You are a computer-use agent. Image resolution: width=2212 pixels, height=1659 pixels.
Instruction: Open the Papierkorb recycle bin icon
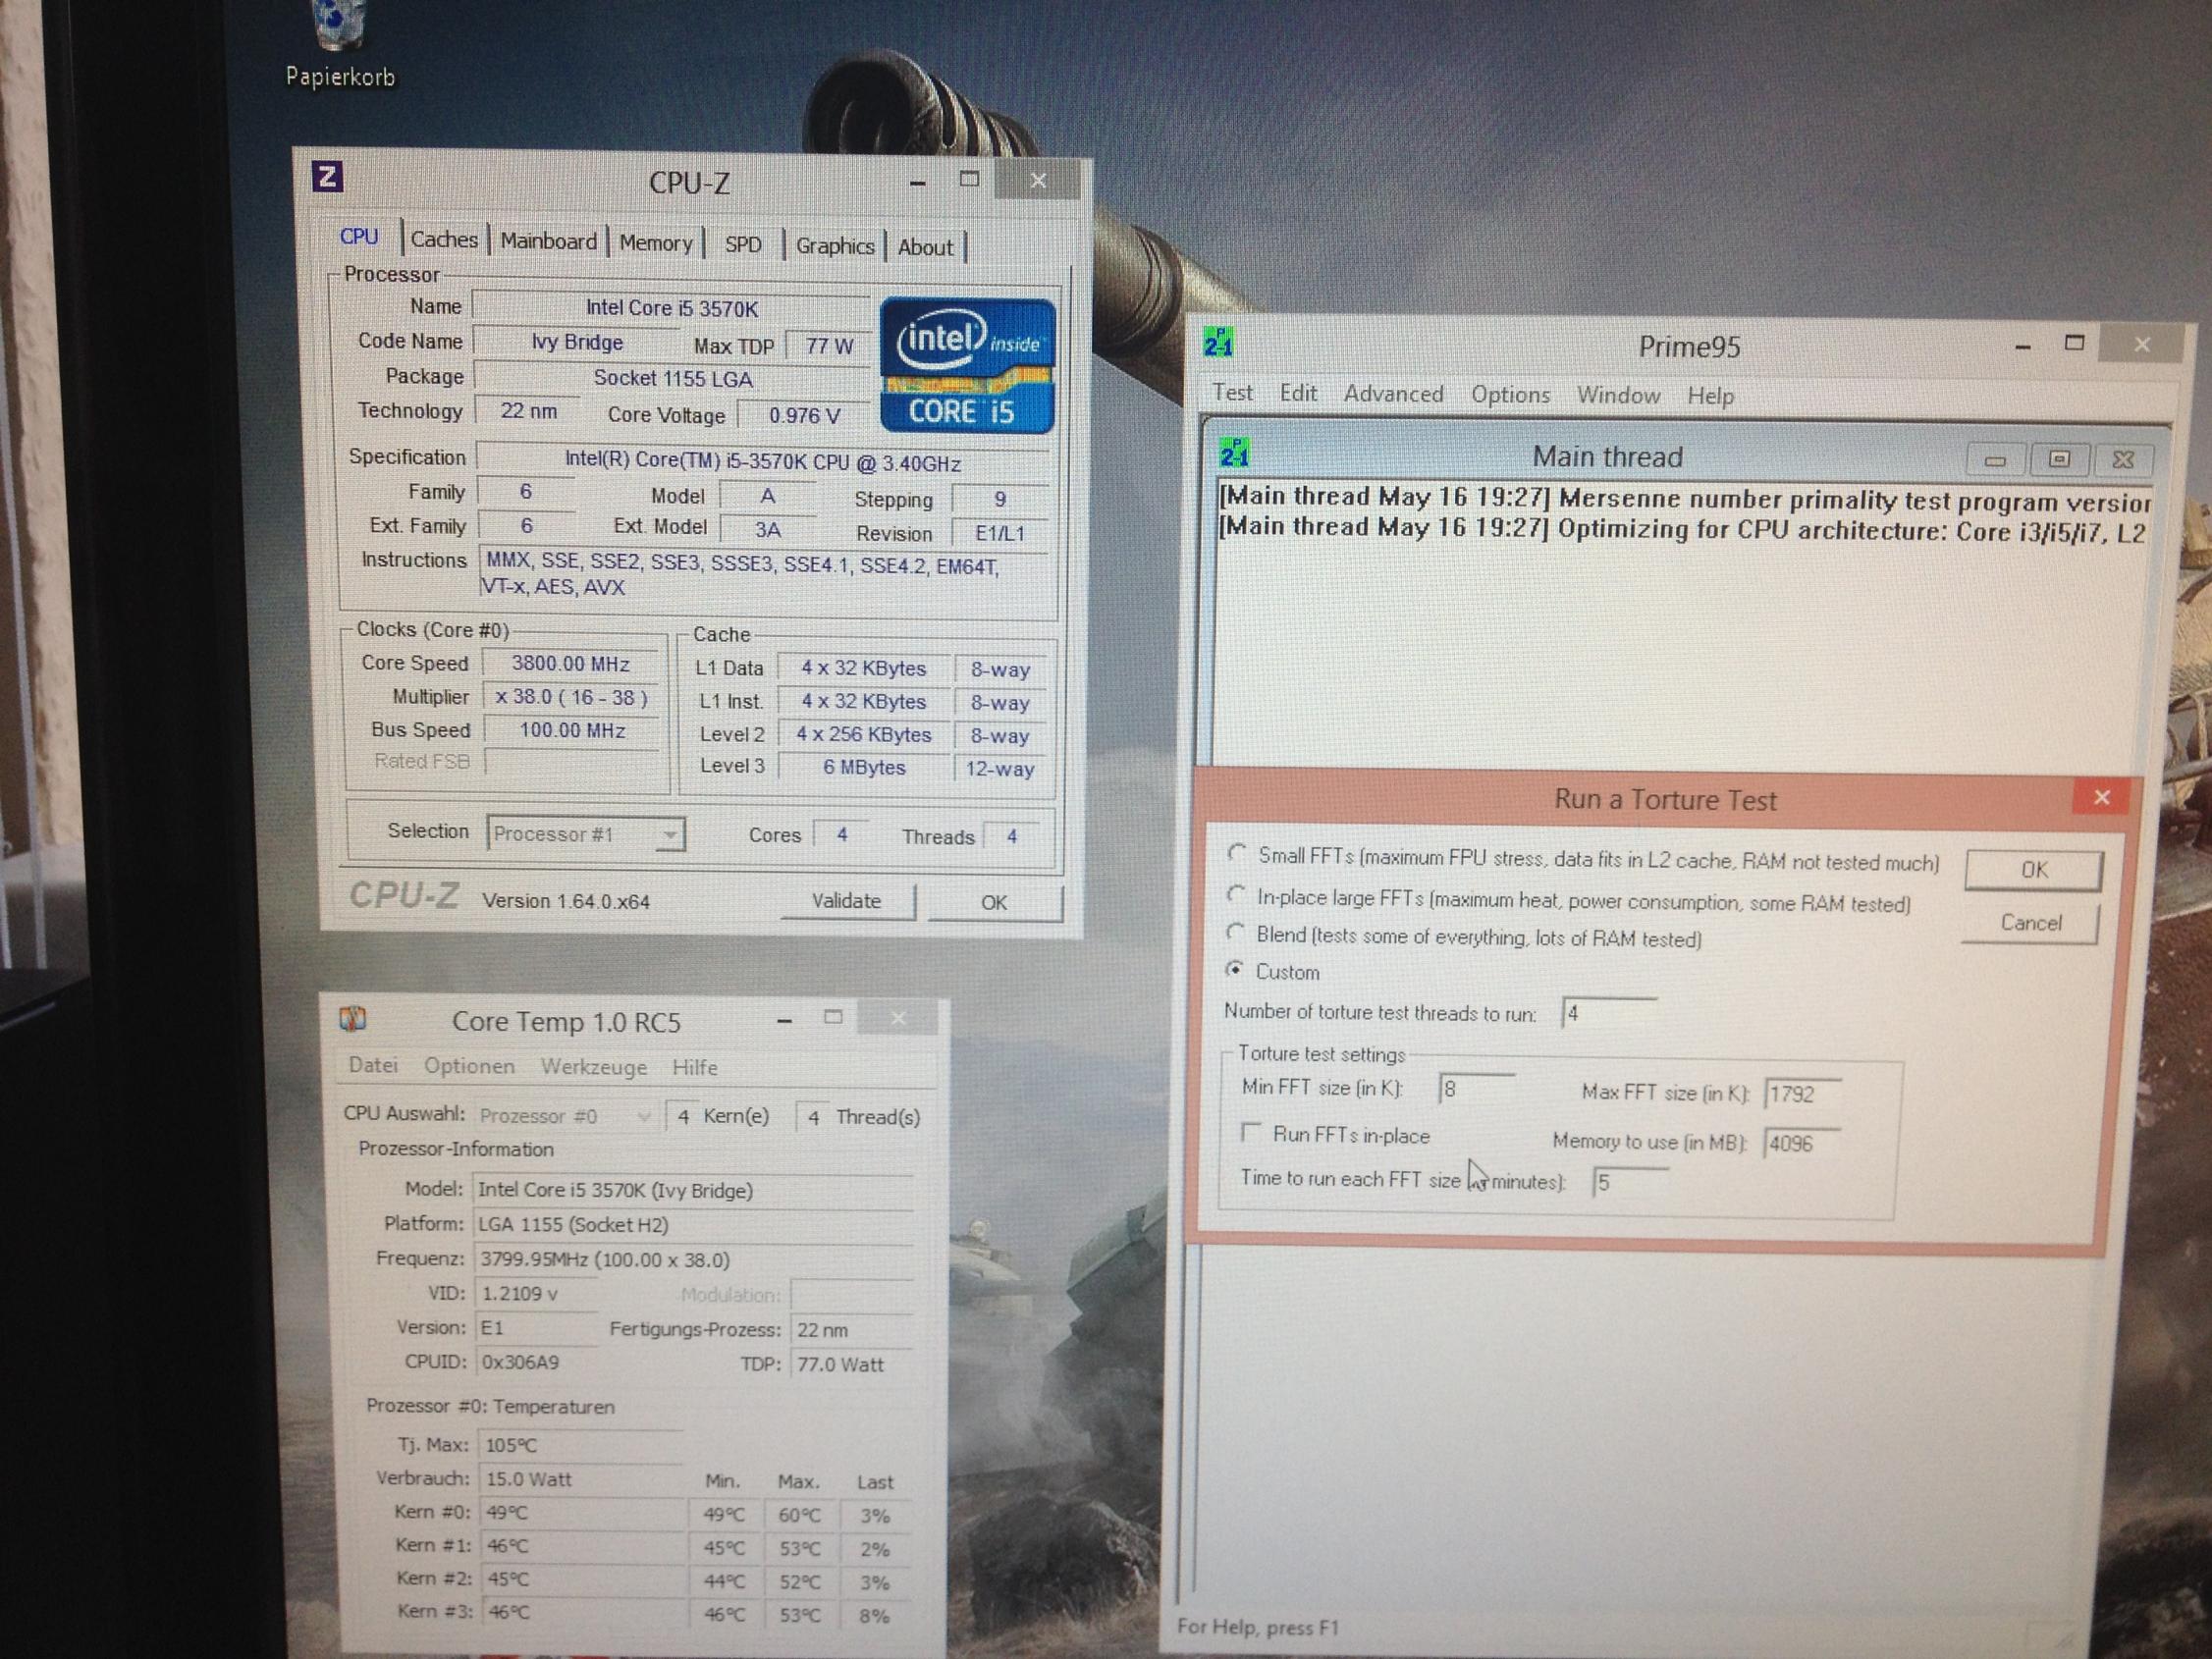click(x=339, y=30)
